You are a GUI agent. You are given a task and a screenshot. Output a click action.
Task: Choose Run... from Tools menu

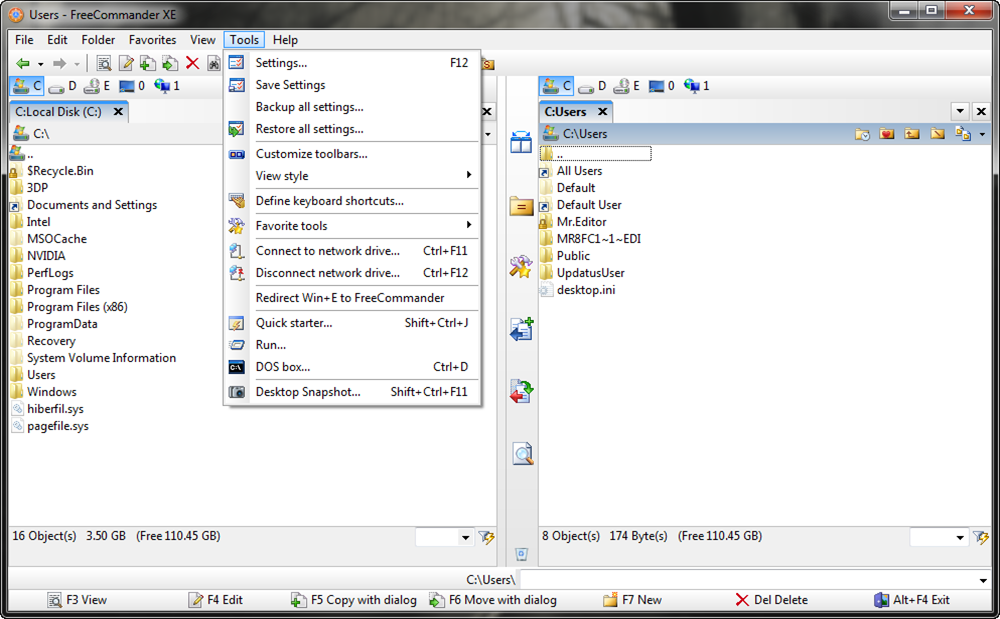tap(352, 345)
